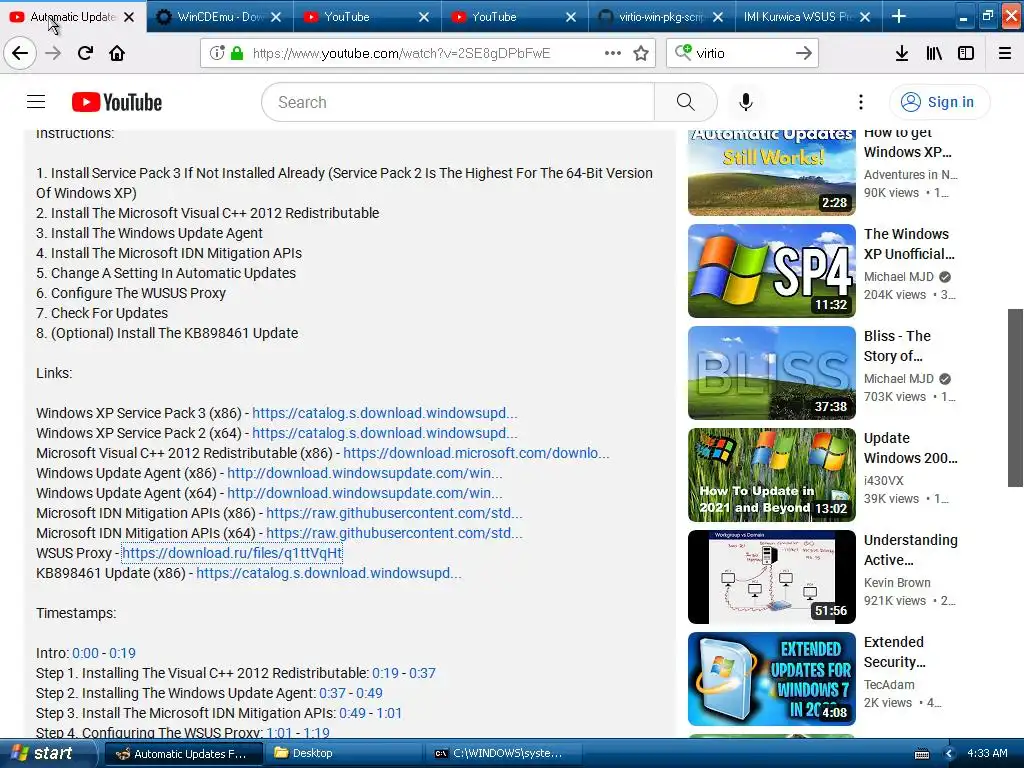Open How To Update in 2021 thumbnail

(x=771, y=475)
